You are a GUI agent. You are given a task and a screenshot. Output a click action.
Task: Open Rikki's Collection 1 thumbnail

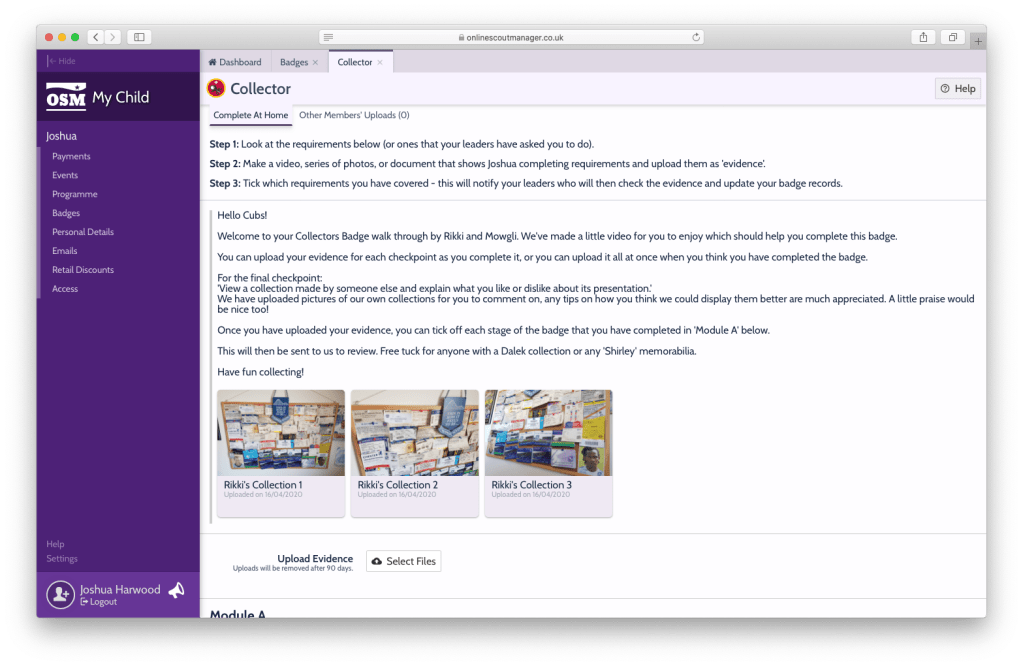pos(281,433)
